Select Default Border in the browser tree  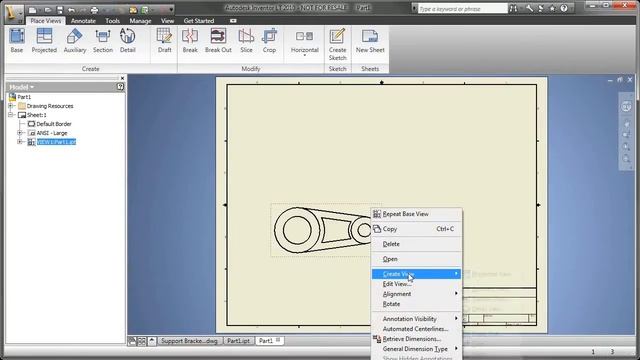coord(54,124)
